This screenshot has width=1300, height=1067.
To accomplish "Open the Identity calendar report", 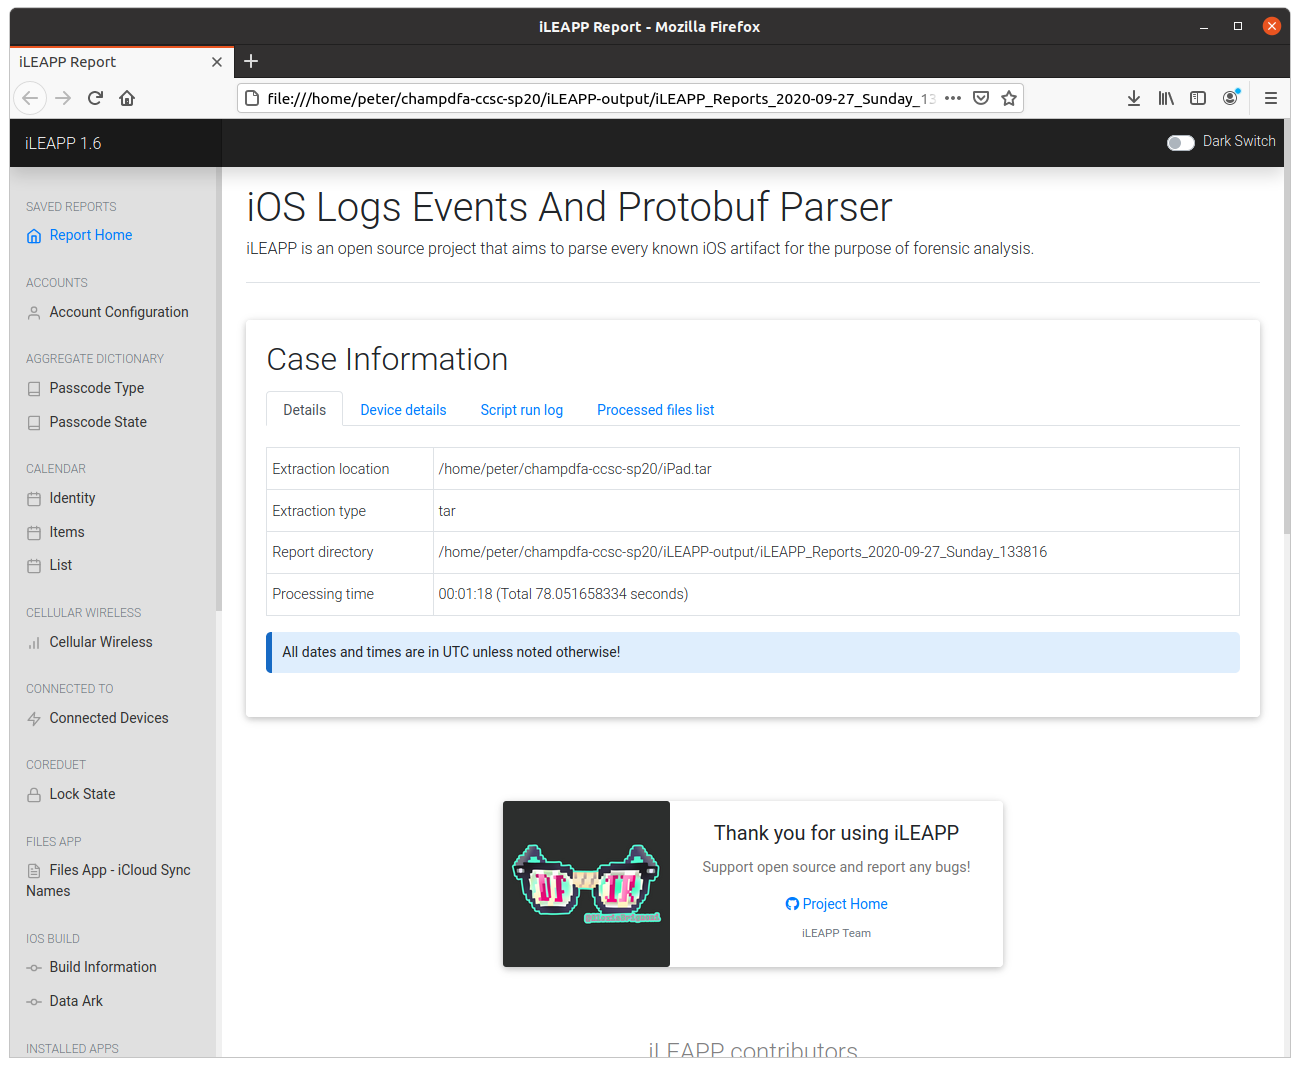I will pyautogui.click(x=73, y=498).
